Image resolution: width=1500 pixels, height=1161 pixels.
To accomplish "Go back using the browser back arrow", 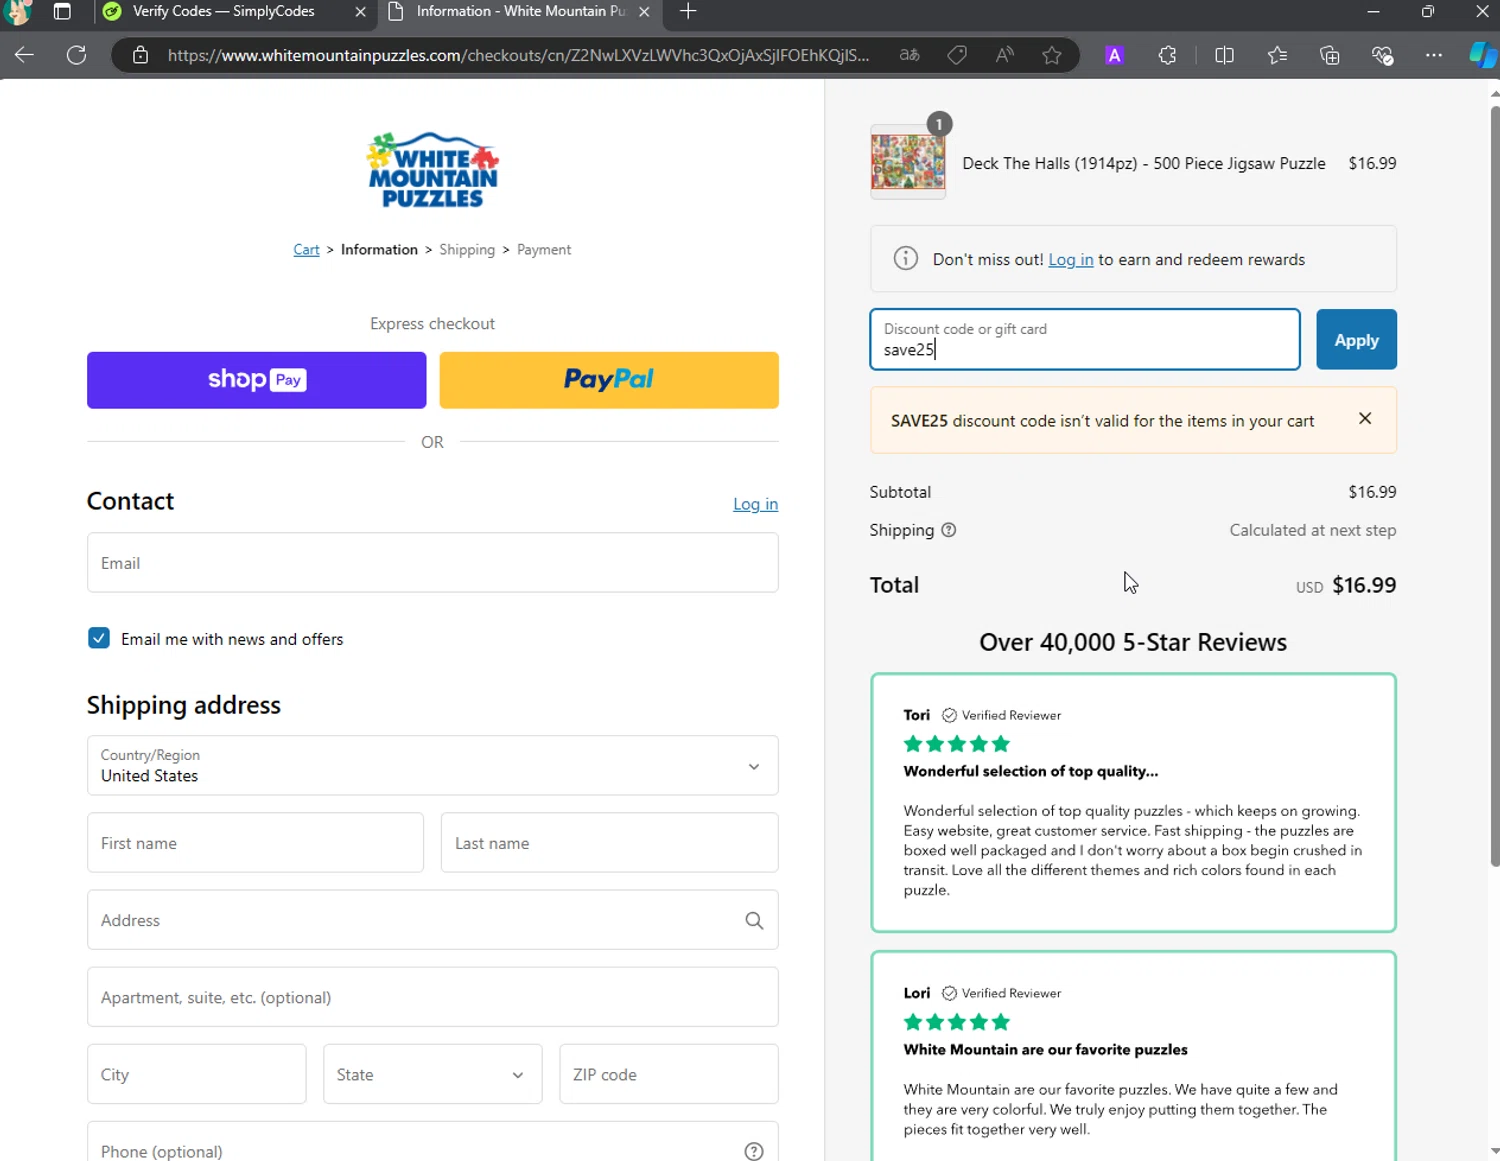I will point(24,55).
